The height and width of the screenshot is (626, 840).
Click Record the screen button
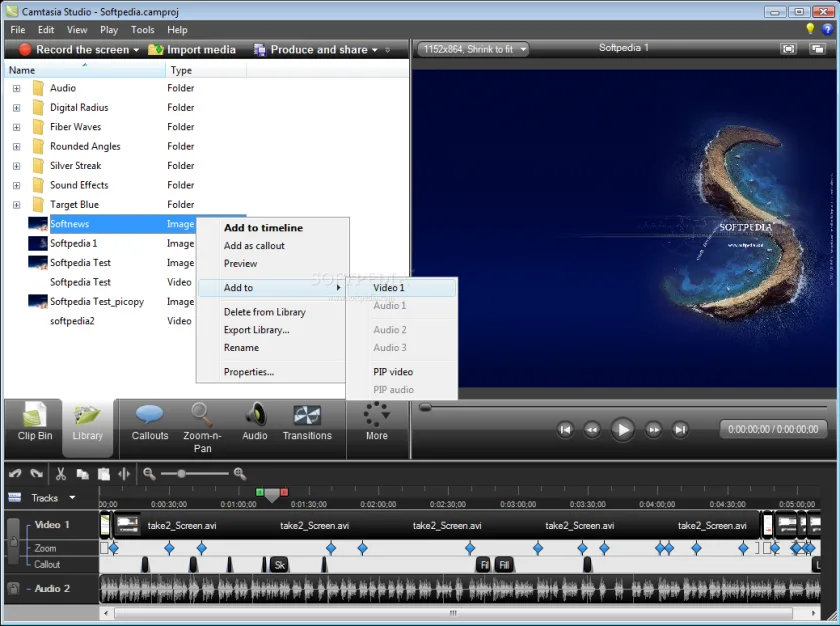point(78,50)
